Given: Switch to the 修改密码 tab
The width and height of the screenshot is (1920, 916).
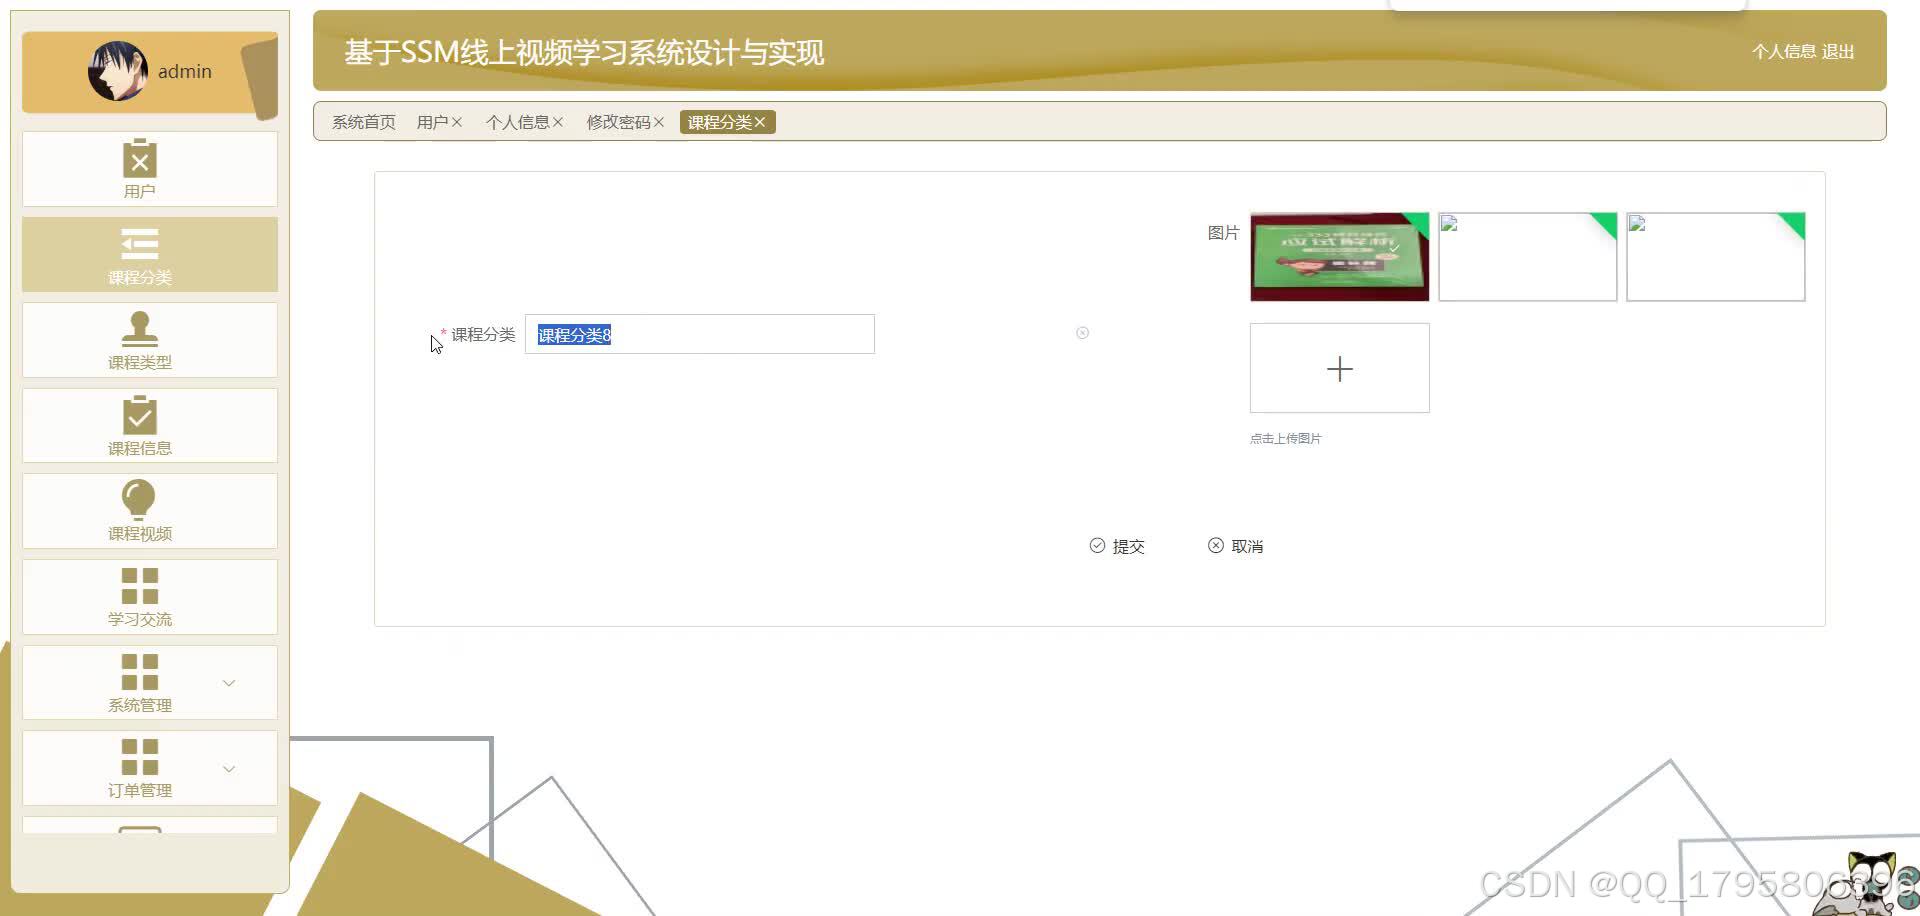Looking at the screenshot, I should (618, 121).
